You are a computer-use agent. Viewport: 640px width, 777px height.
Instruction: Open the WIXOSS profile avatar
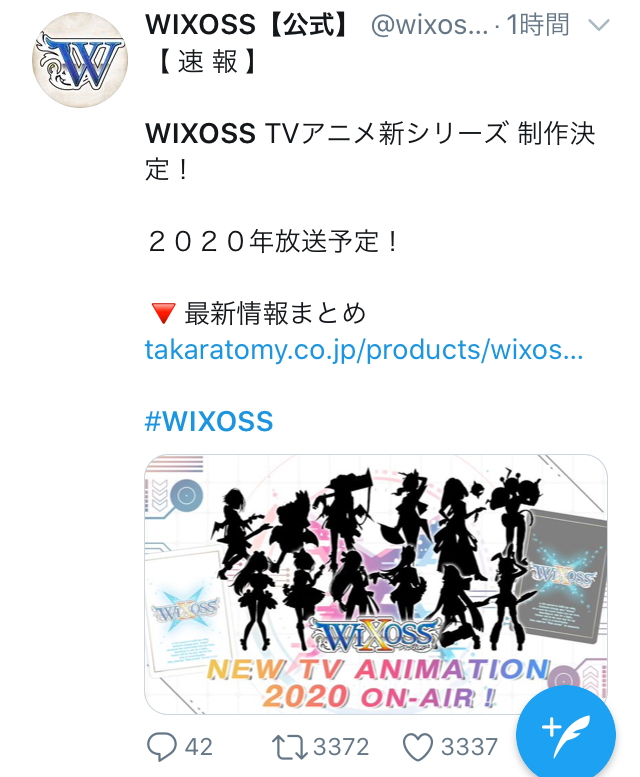tap(80, 60)
